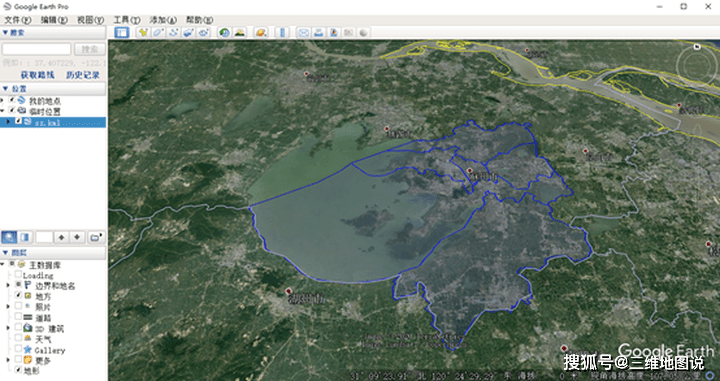Screen dimensions: 720x381
Task: Open the 编辑 menu
Action: click(x=54, y=20)
